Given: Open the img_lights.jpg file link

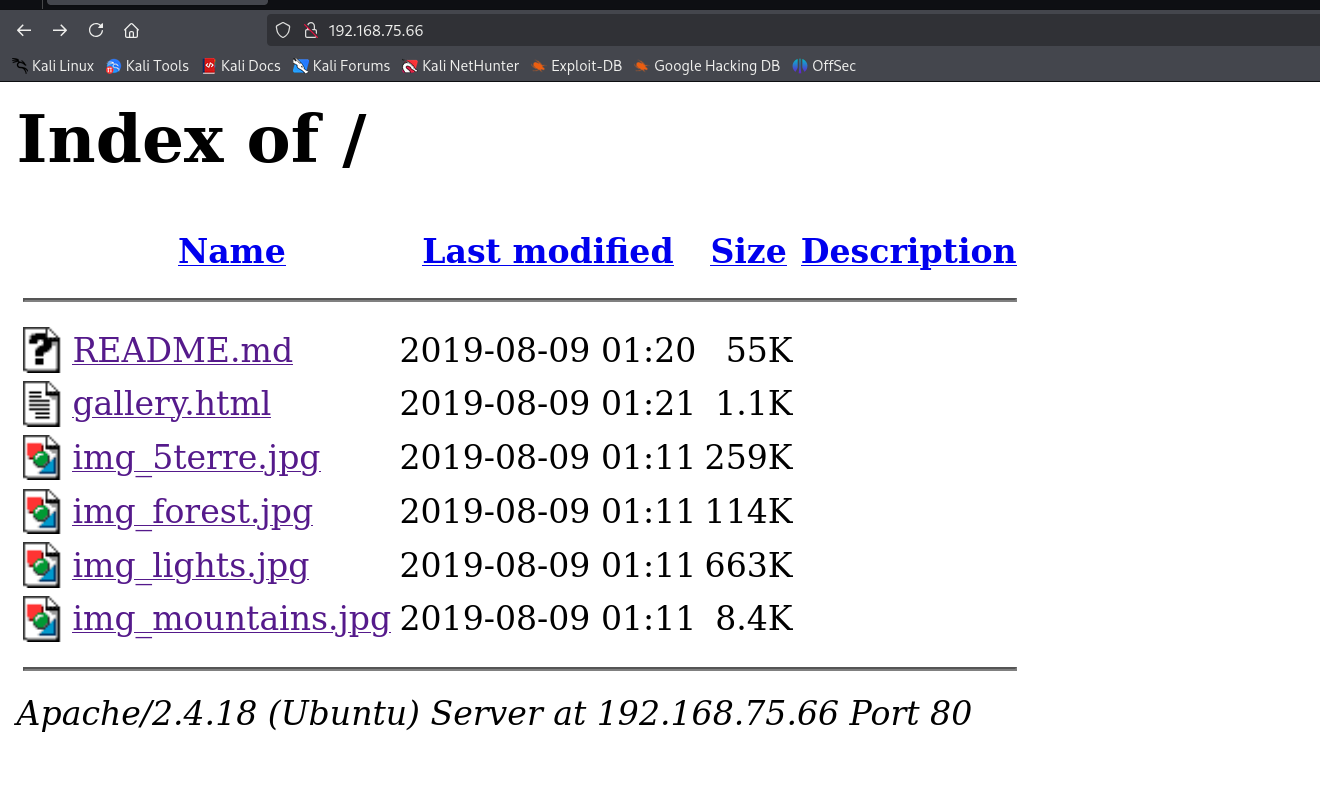Looking at the screenshot, I should 190,565.
